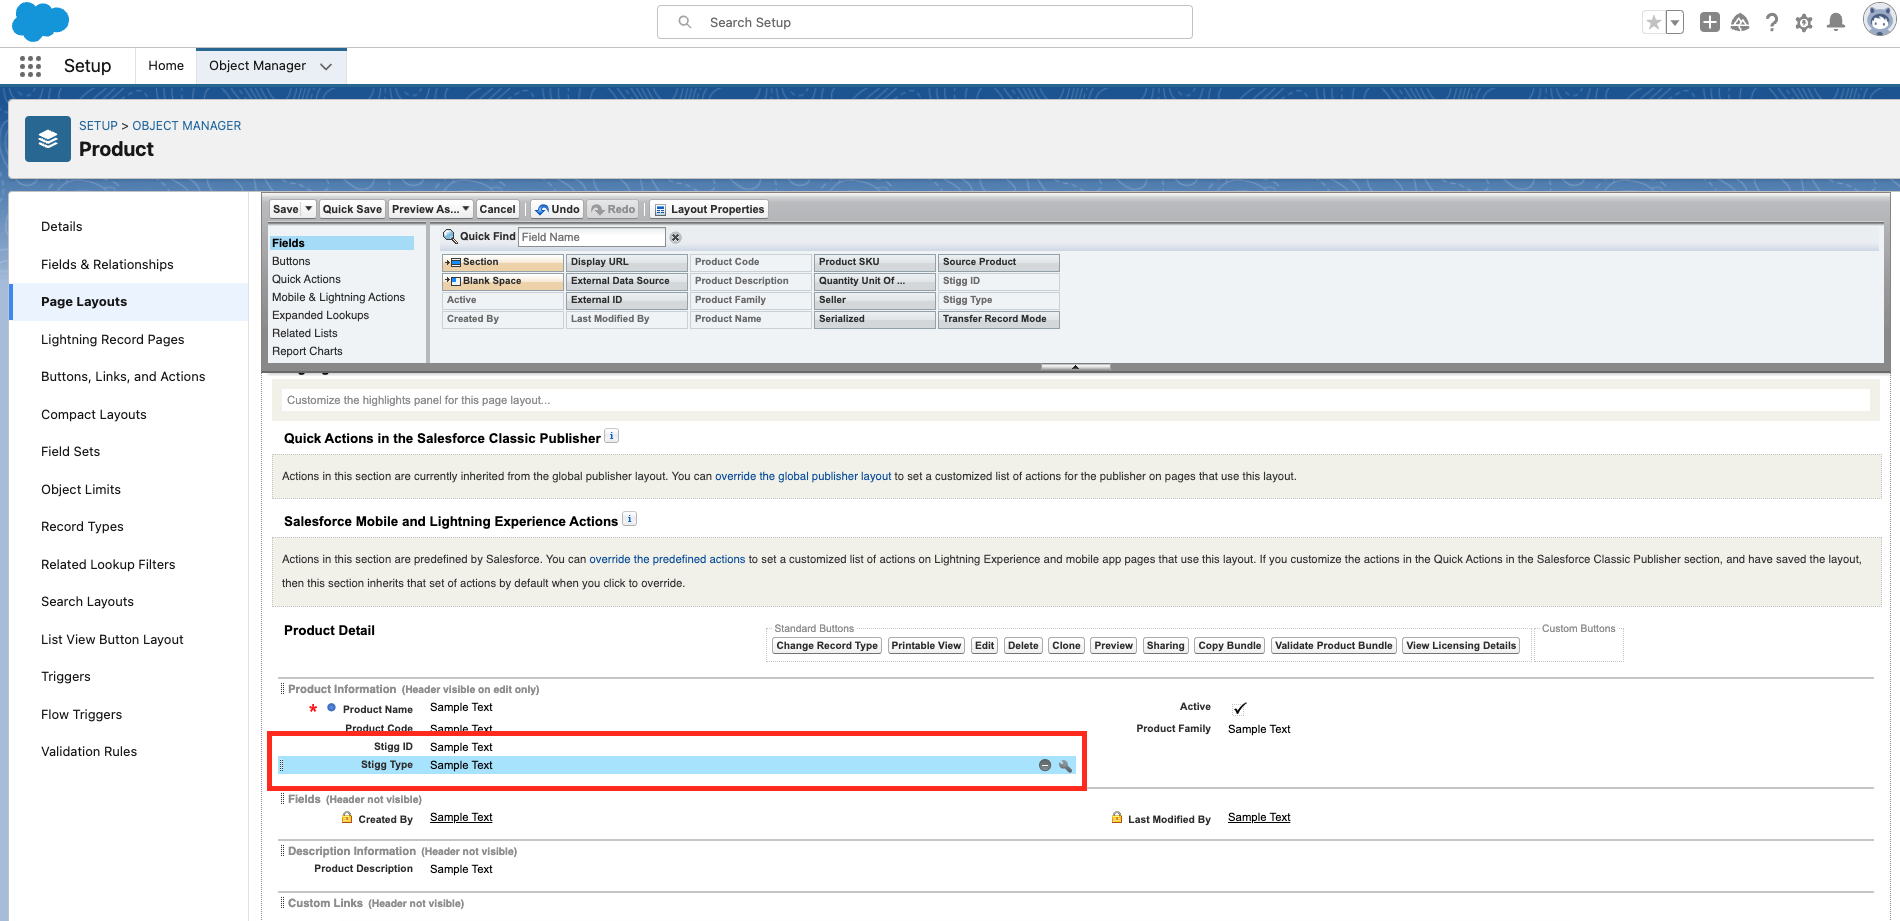Open the Setup gear menu
Screen dimensions: 1900x921
[x=1804, y=22]
